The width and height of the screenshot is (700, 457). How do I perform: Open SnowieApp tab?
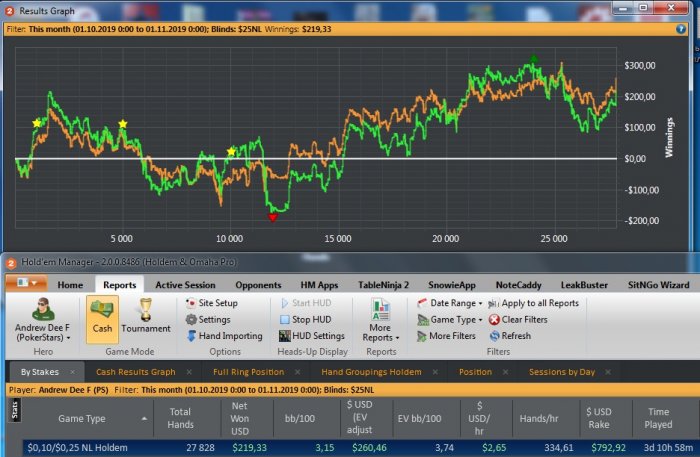452,285
